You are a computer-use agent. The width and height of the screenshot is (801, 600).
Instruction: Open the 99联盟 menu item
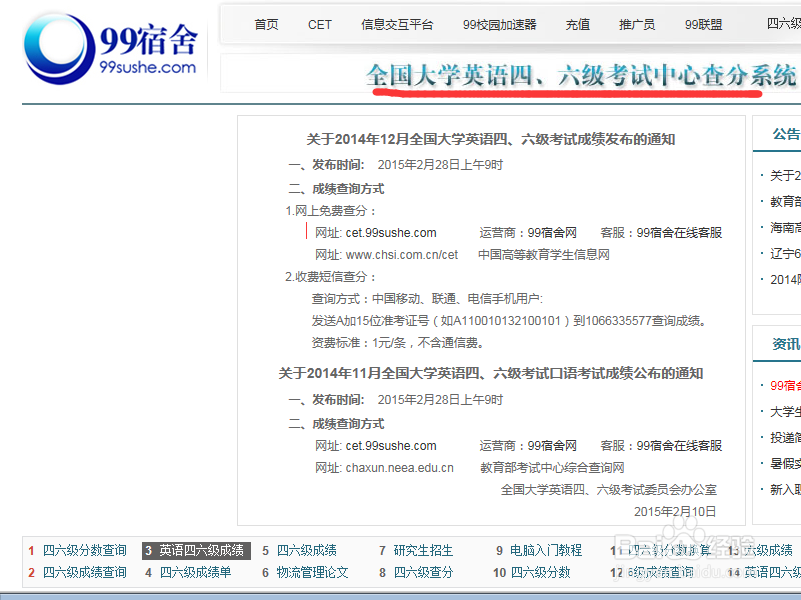click(703, 25)
